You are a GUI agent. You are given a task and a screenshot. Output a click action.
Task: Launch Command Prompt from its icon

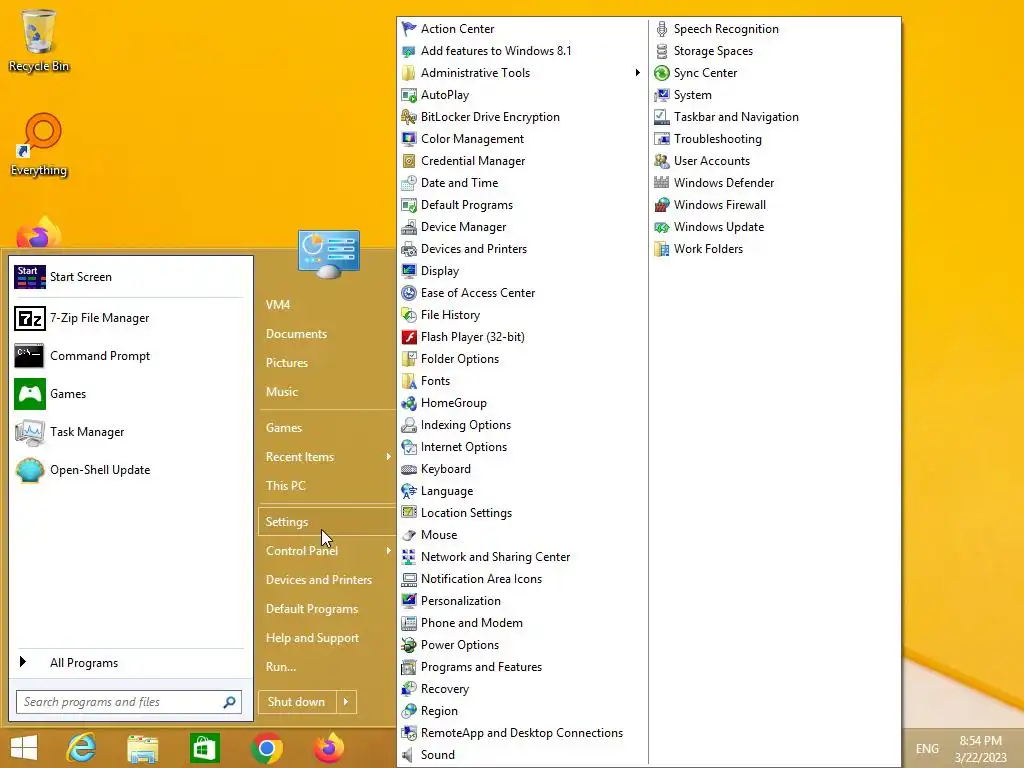[x=30, y=356]
